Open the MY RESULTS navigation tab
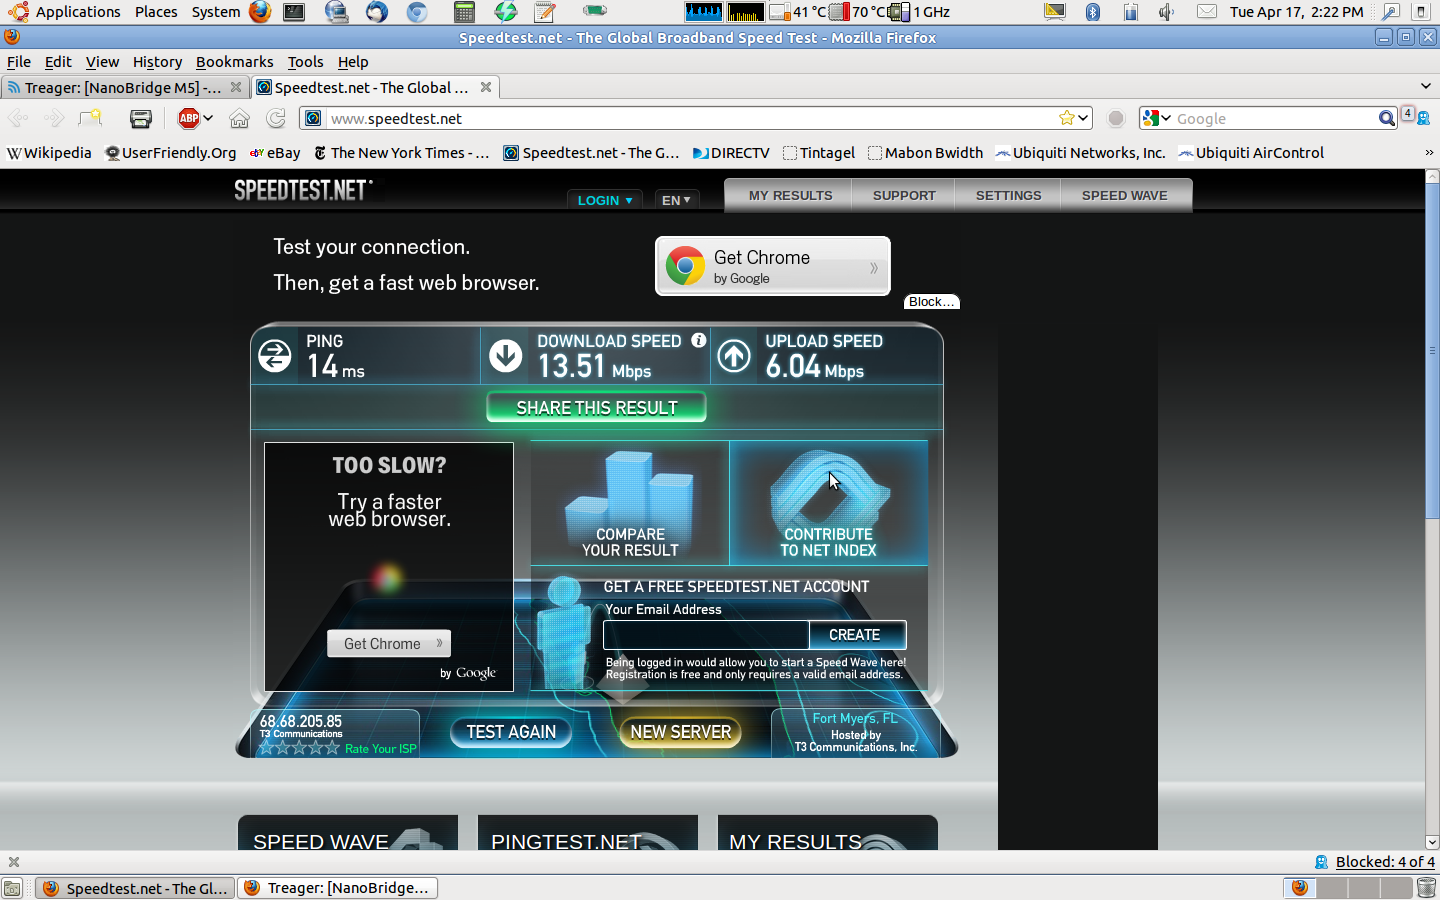1440x900 pixels. [x=790, y=196]
